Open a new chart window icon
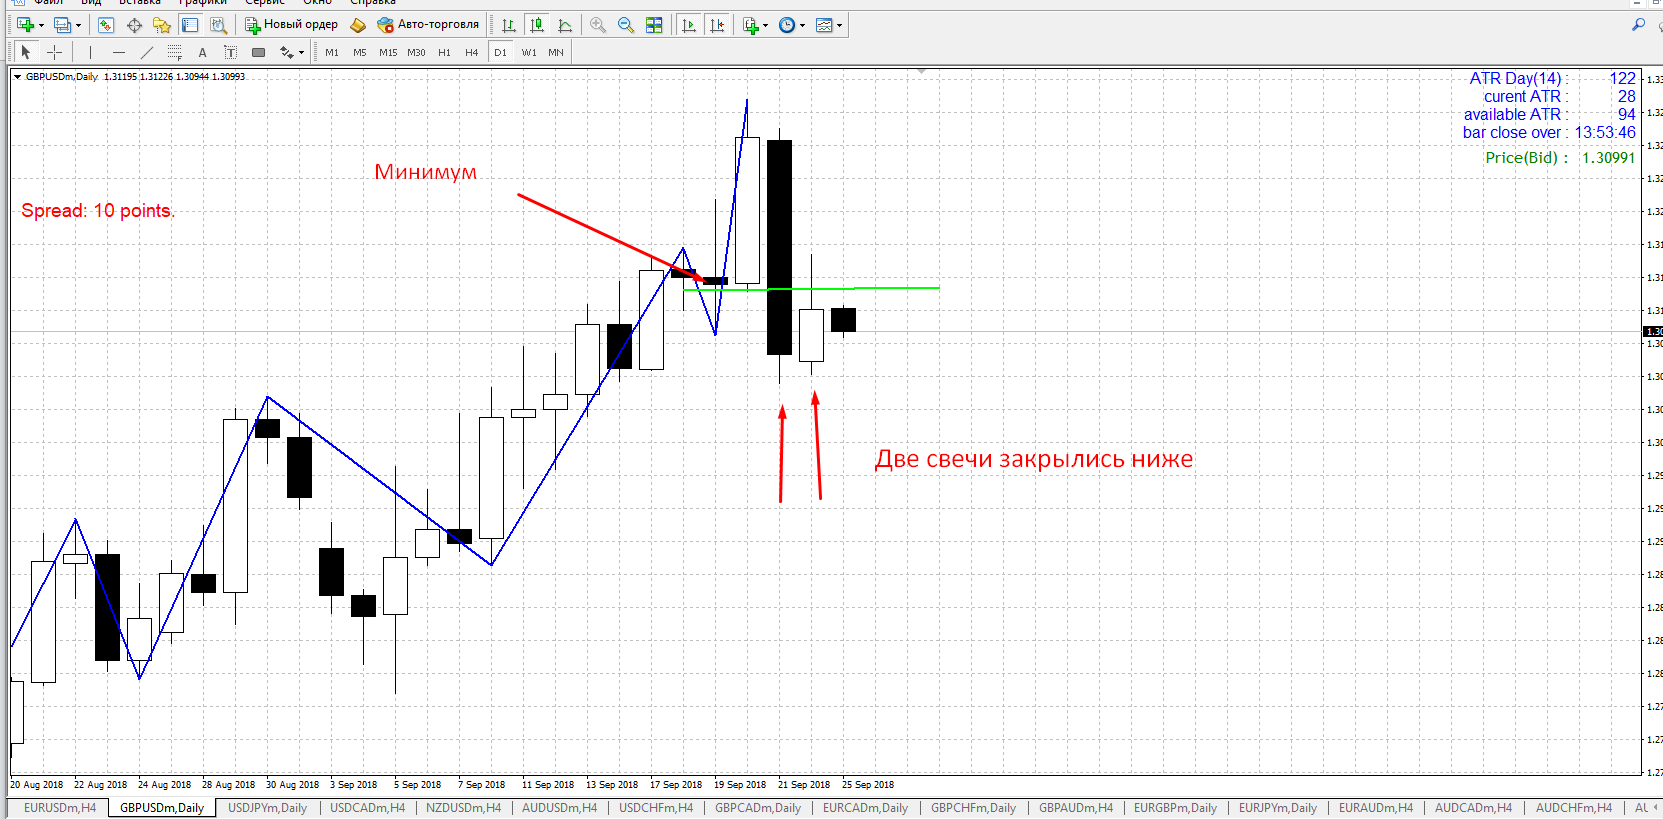Image resolution: width=1663 pixels, height=819 pixels. 25,25
